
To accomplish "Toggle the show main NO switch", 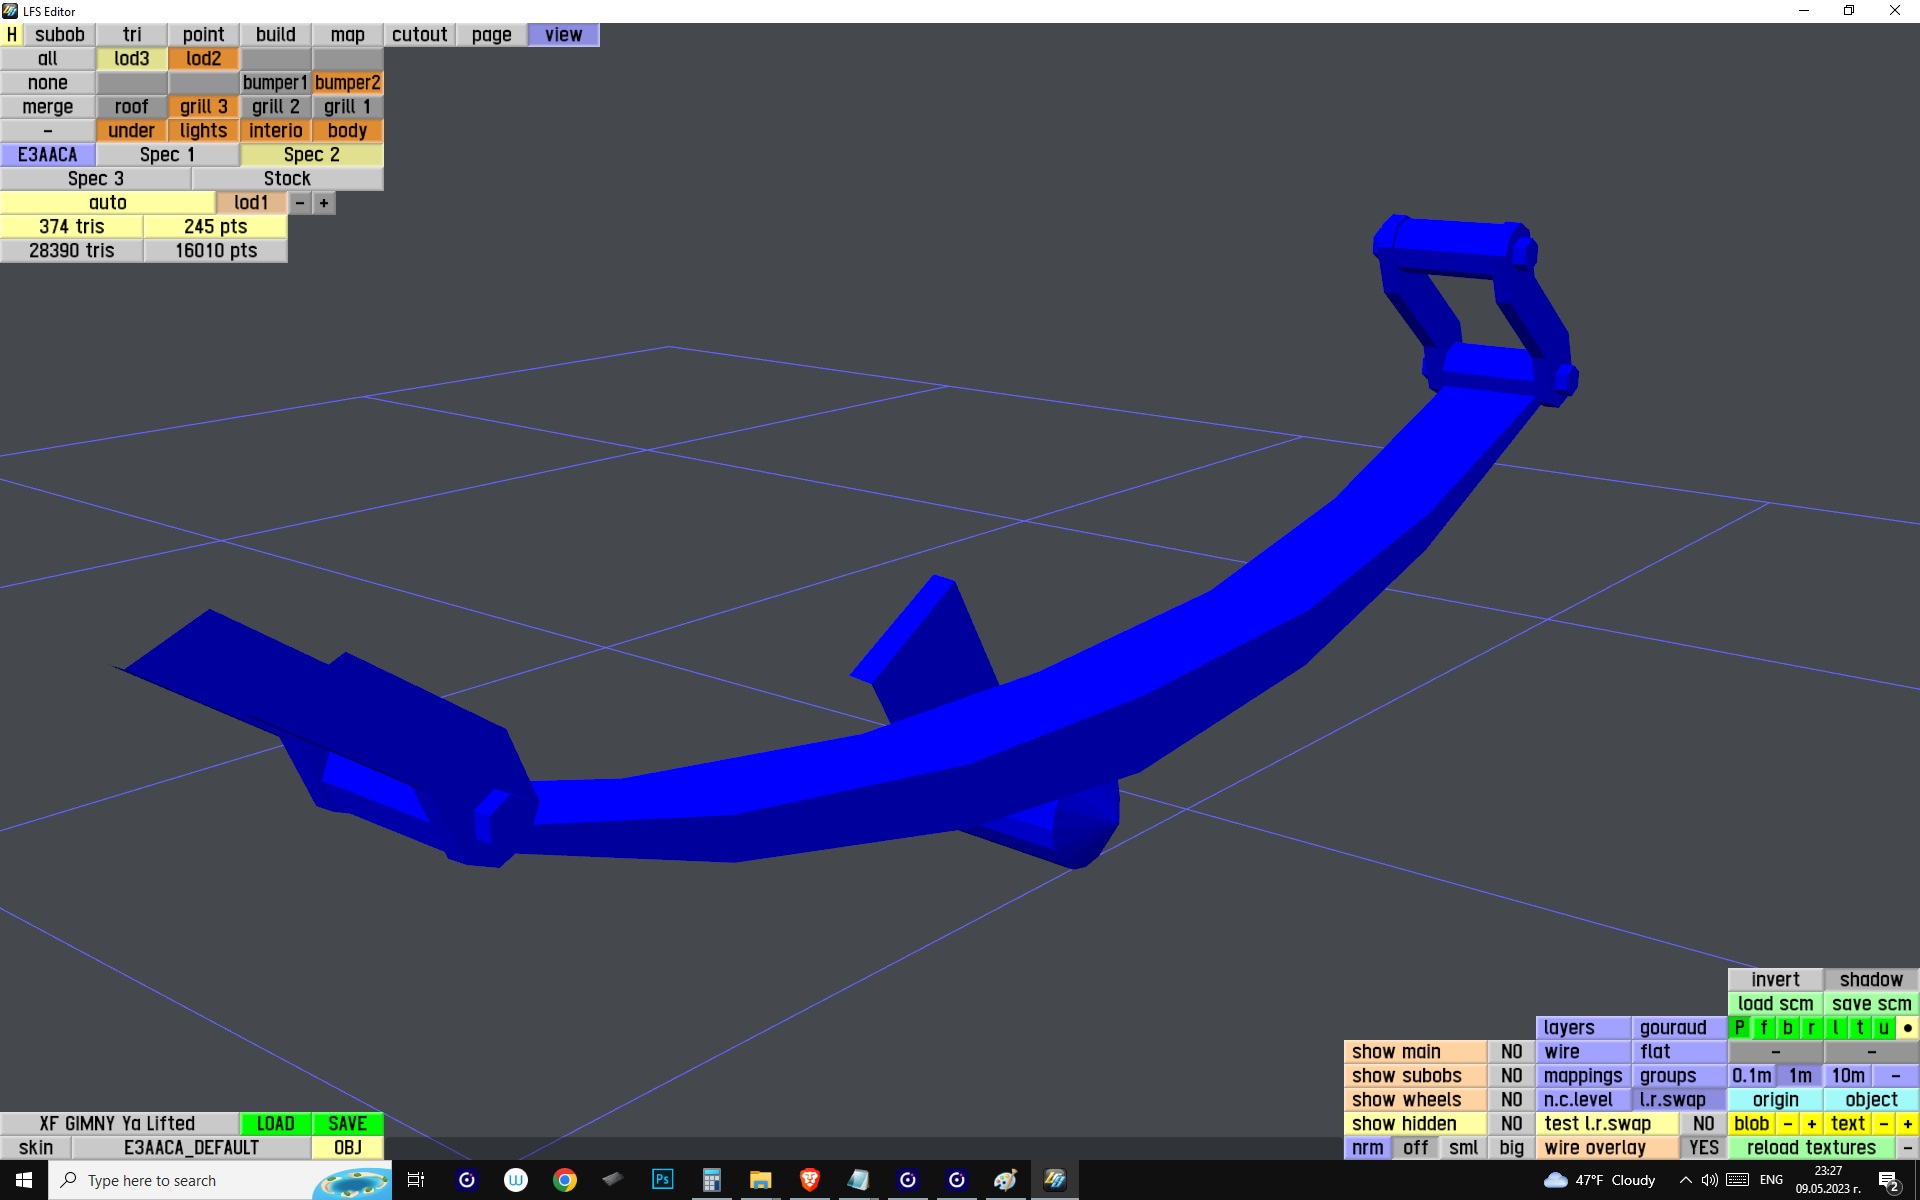I will coord(1511,1052).
